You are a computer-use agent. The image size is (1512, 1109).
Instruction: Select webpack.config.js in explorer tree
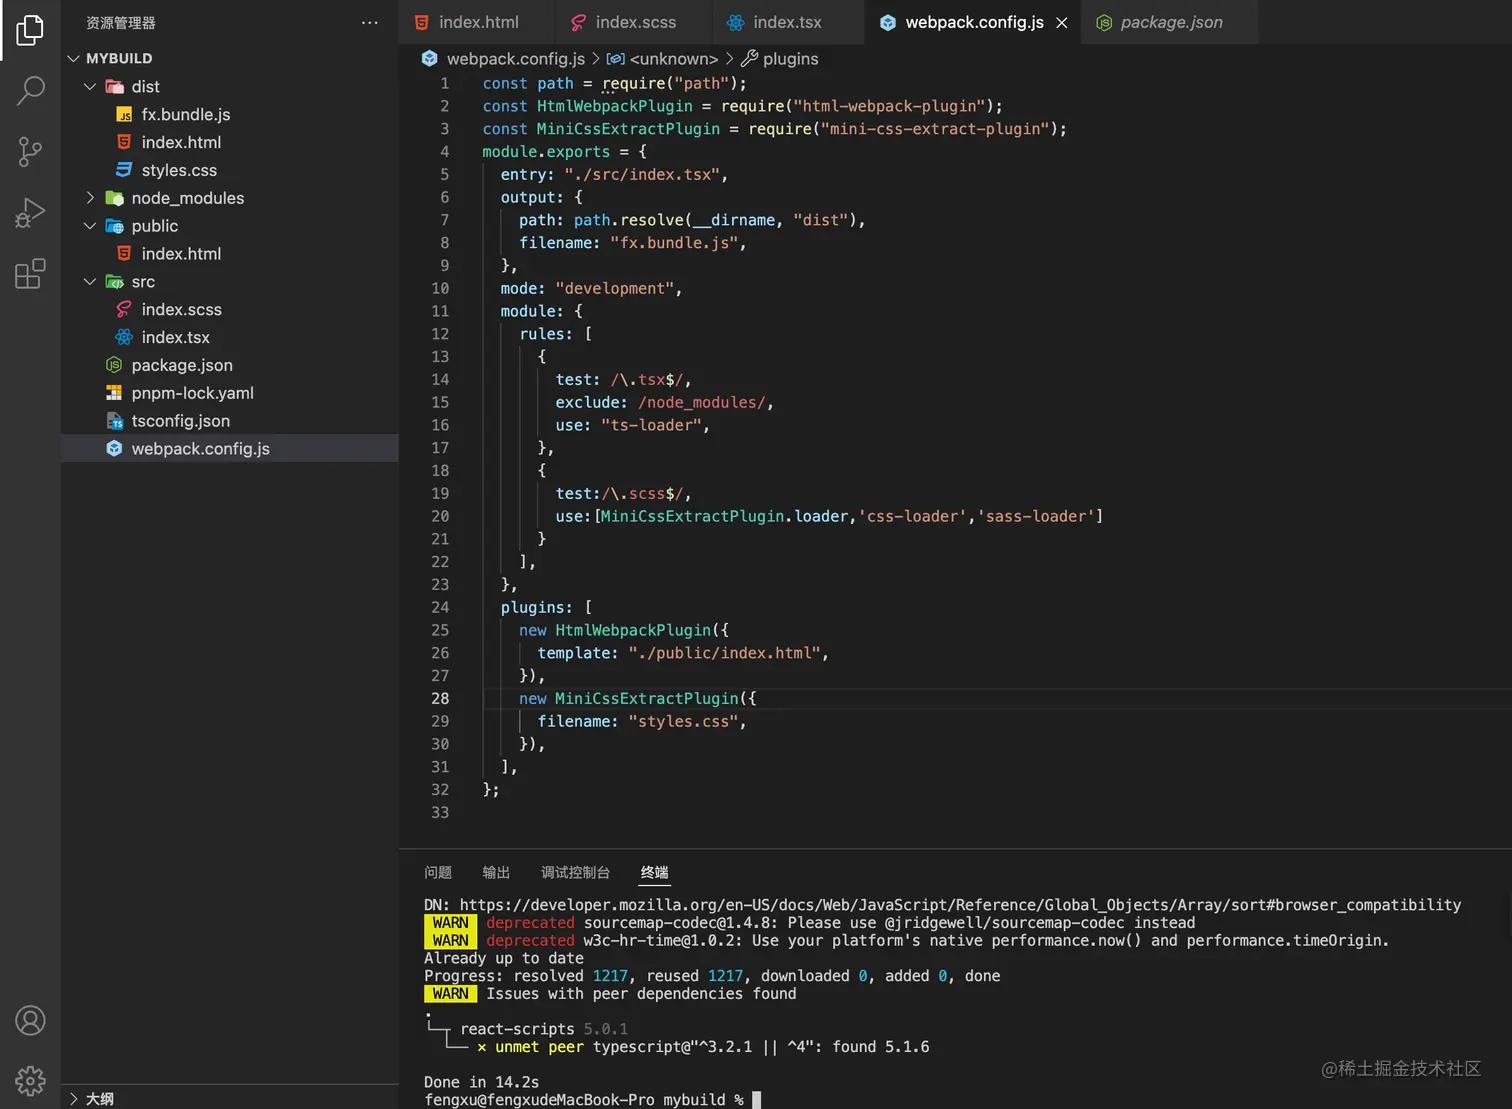coord(230,449)
